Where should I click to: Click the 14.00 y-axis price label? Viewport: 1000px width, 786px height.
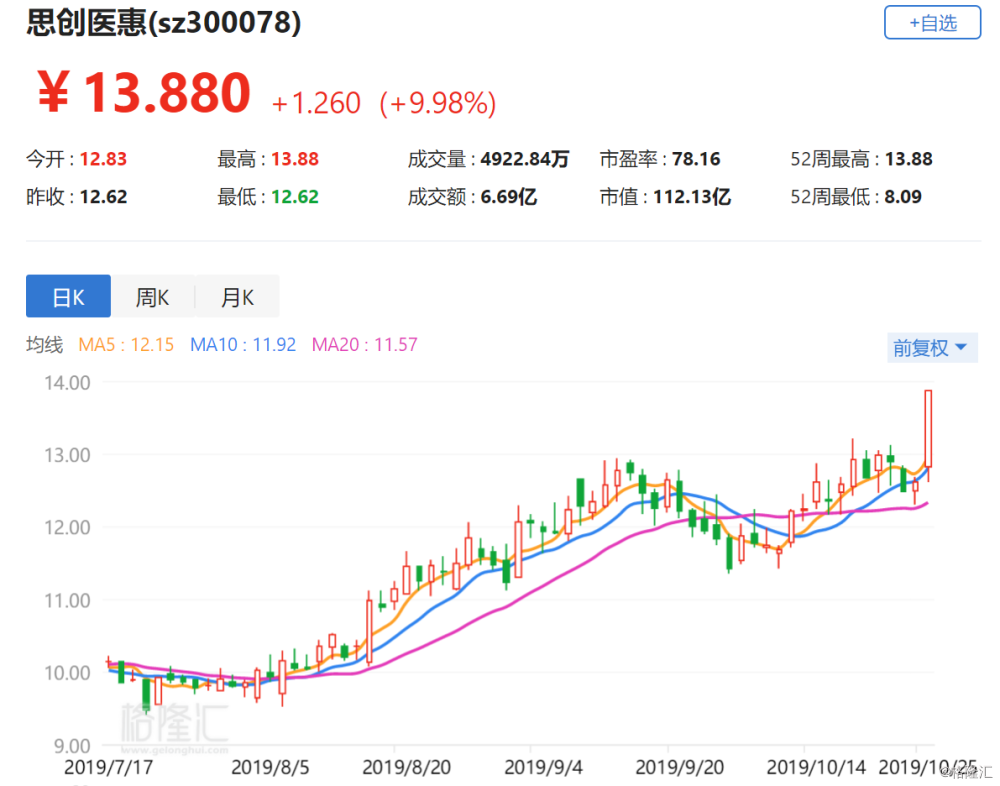(x=67, y=383)
